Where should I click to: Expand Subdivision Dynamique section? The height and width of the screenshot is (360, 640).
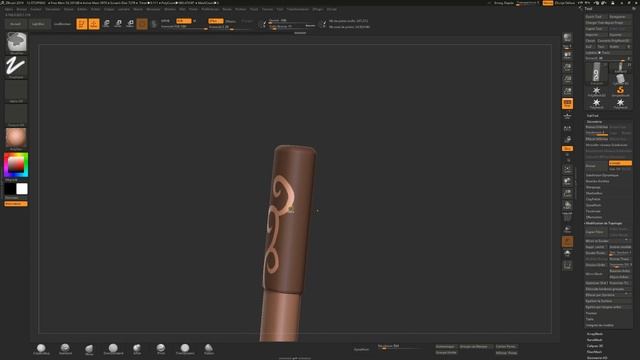point(602,175)
